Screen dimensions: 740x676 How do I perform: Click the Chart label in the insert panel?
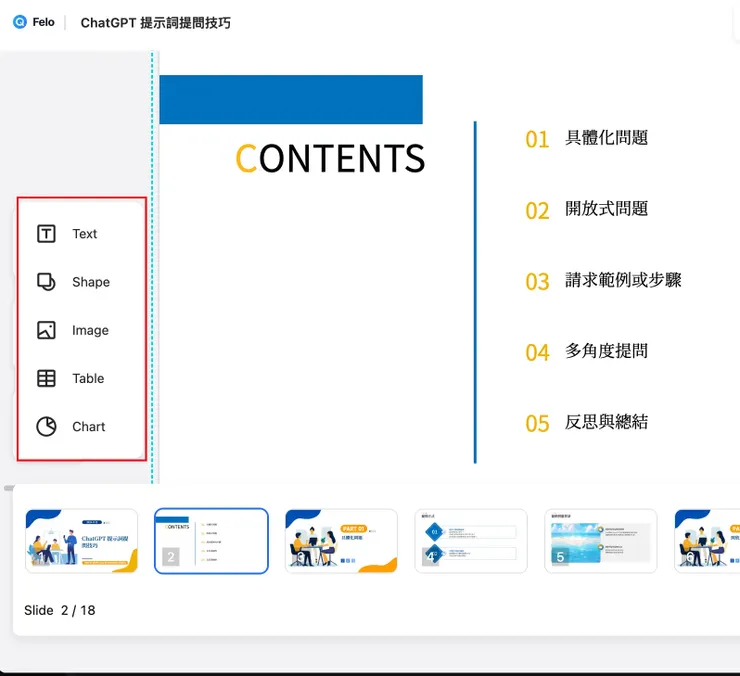click(x=89, y=426)
